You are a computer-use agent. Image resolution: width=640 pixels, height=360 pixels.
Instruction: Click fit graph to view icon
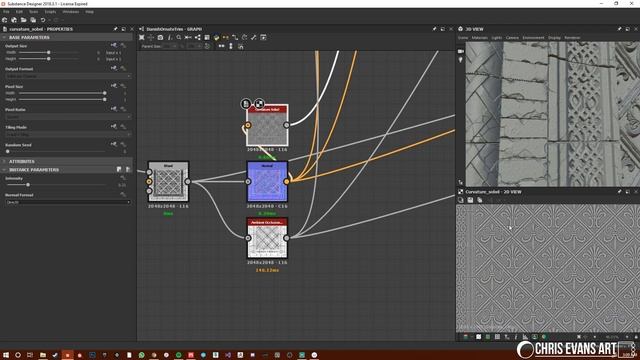142,37
